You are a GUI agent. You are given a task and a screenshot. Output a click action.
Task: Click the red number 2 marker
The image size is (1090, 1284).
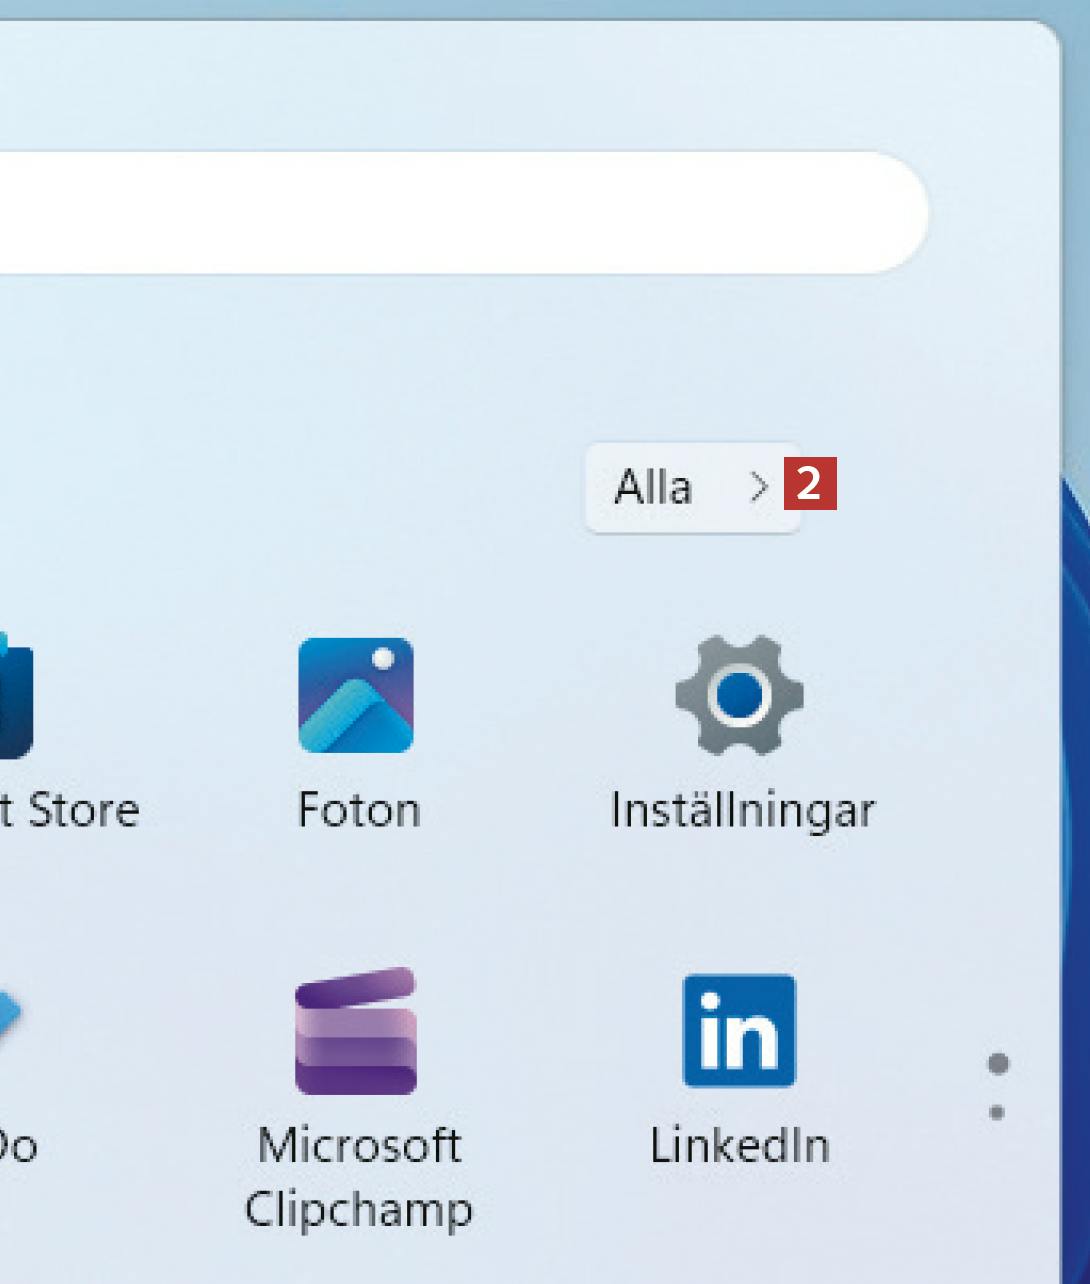810,484
